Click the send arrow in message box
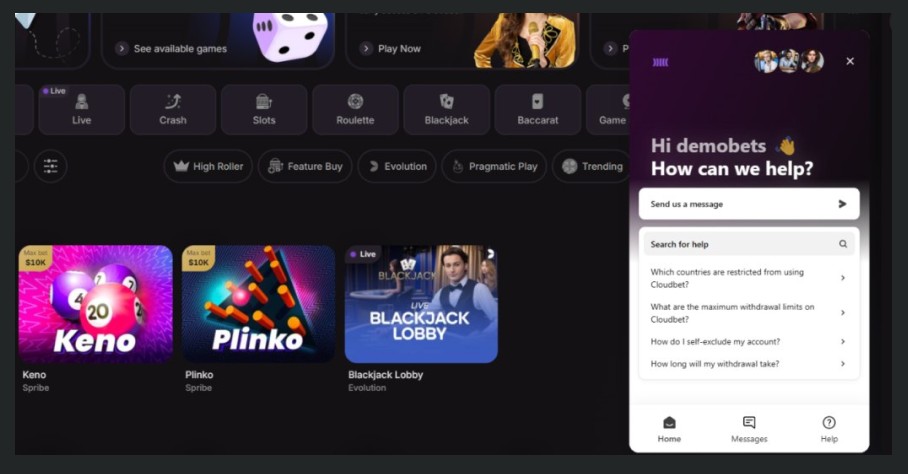908x474 pixels. point(842,204)
